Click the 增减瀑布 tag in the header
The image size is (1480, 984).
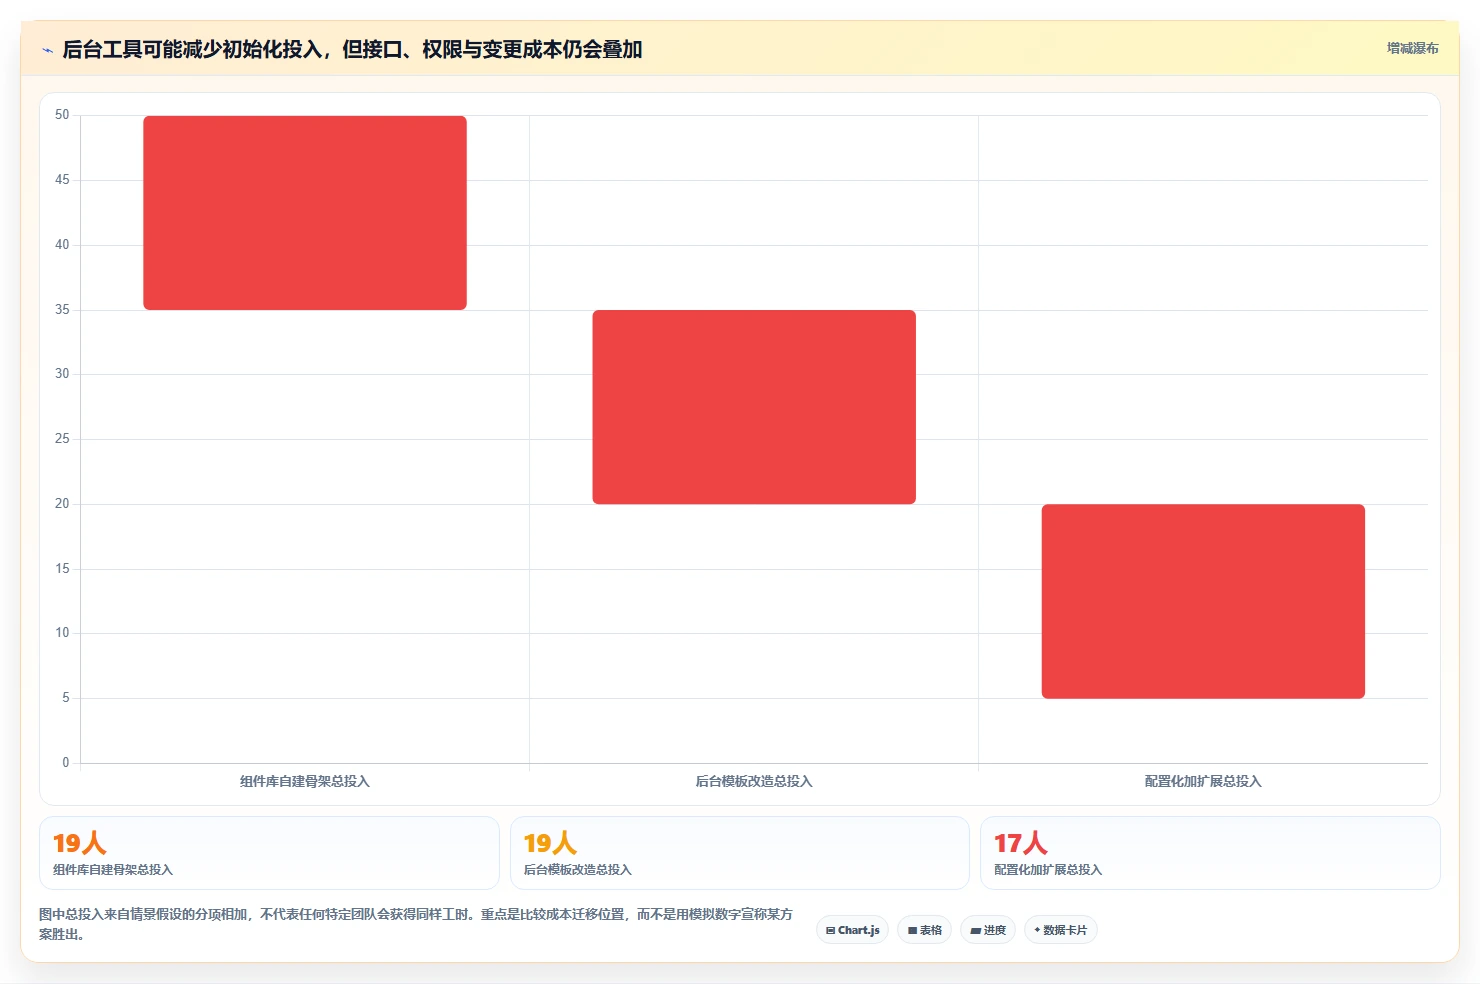click(1412, 48)
